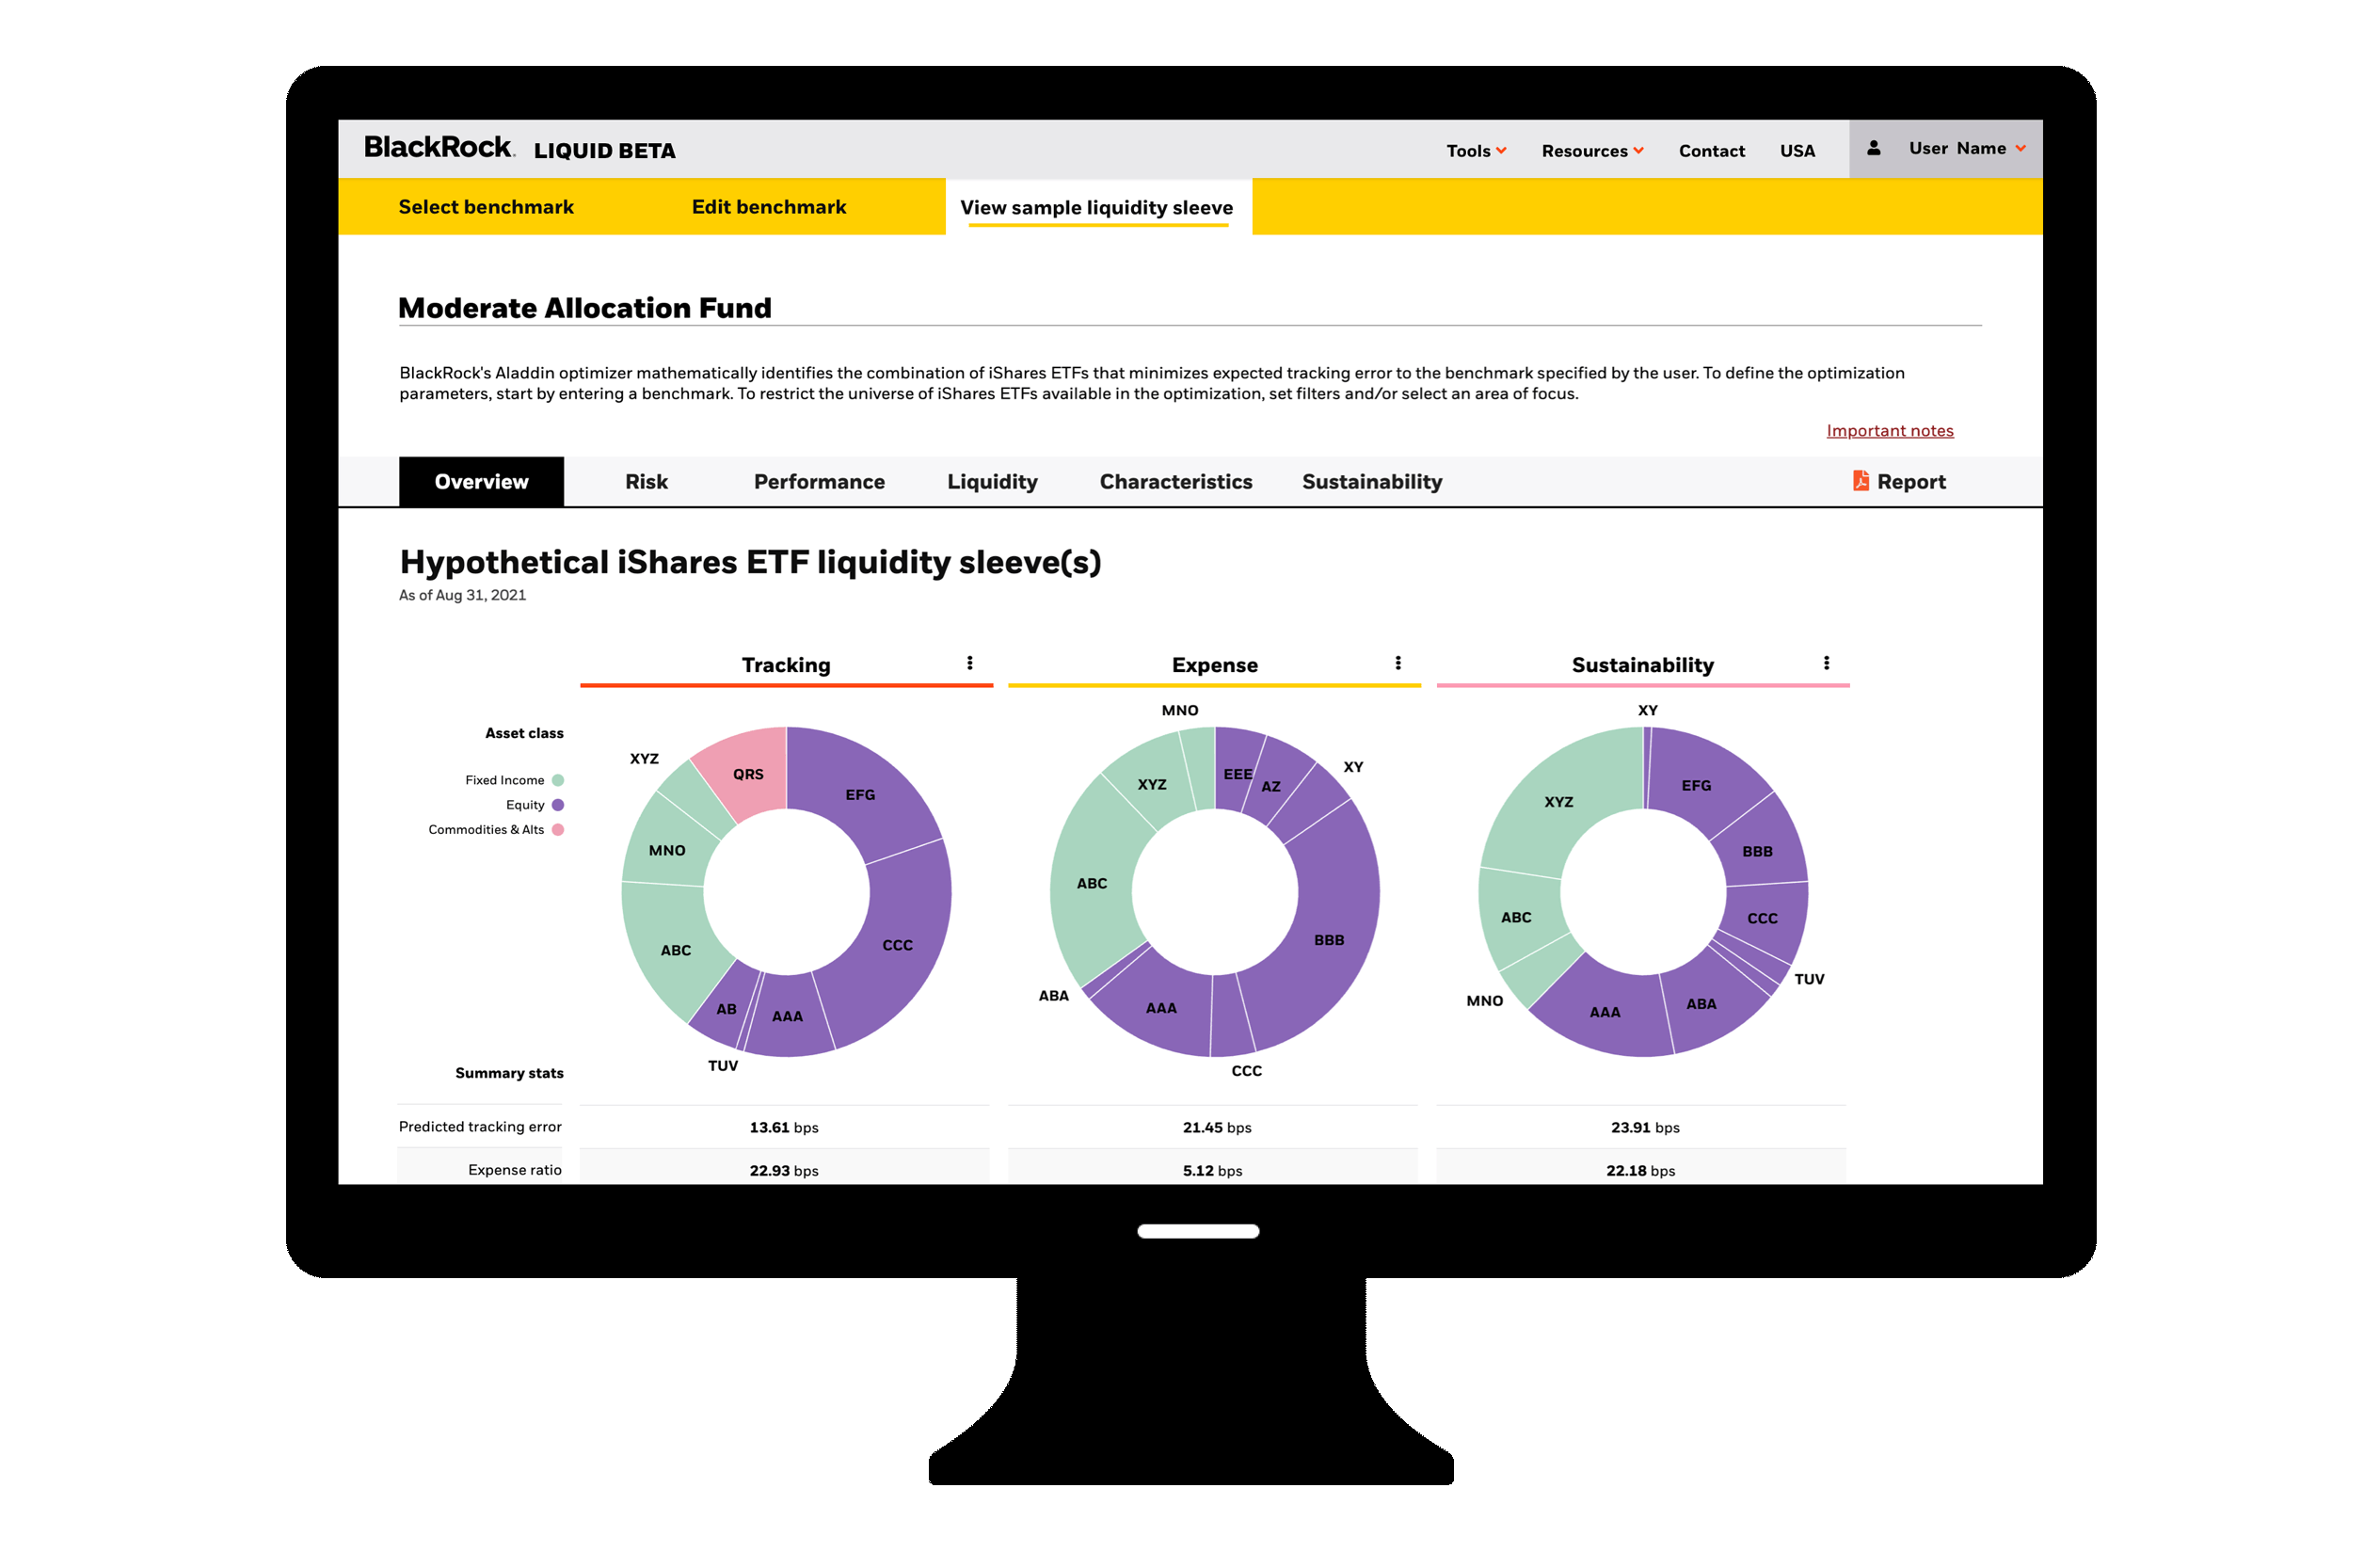Viewport: 2380px width, 1552px height.
Task: Click the Contact link in header
Action: (1711, 151)
